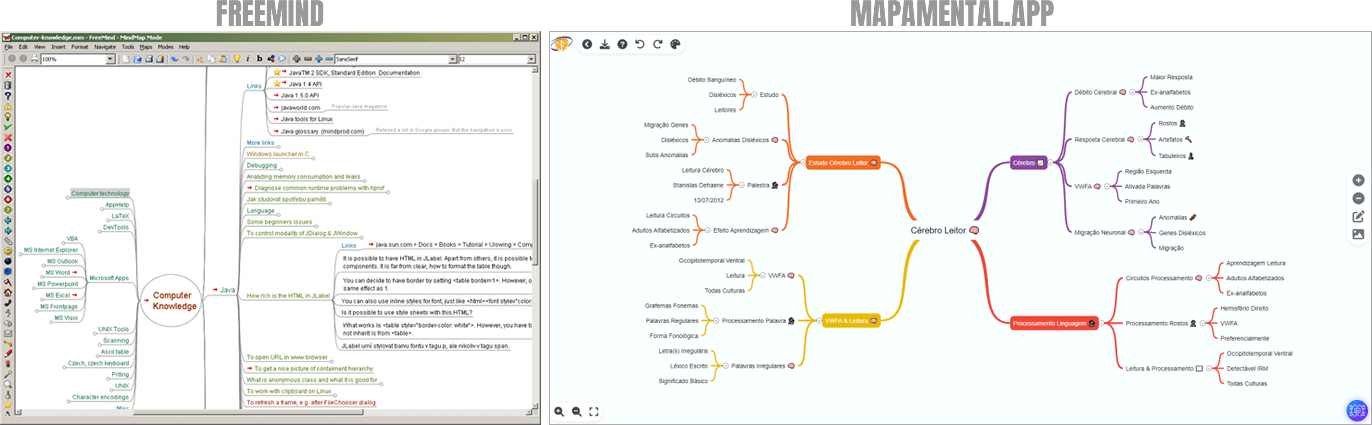Download the map in Mapamental.app
1372x425 pixels.
[605, 44]
